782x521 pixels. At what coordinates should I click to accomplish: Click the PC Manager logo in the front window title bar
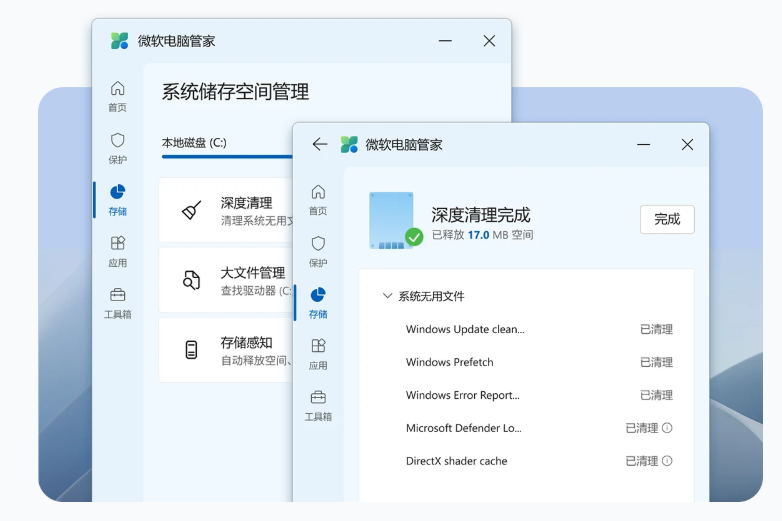[349, 145]
